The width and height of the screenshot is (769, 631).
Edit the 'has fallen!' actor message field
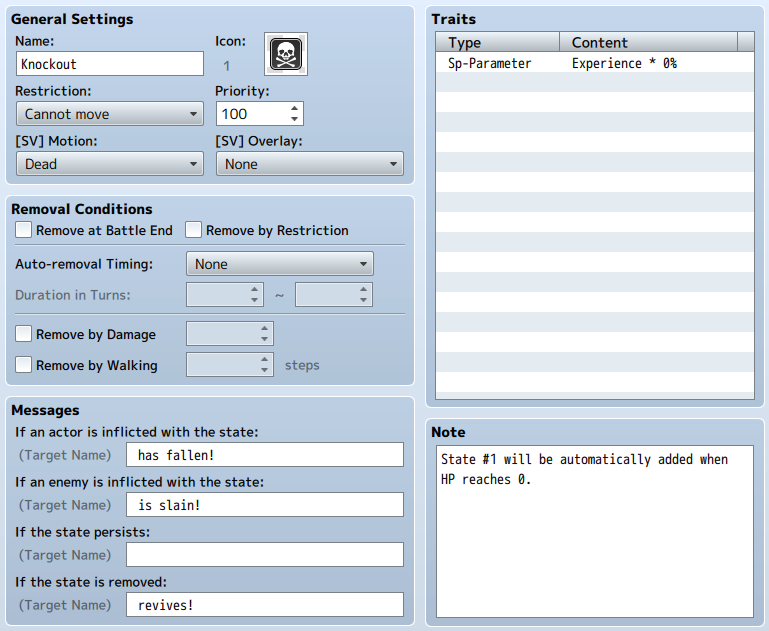(265, 455)
